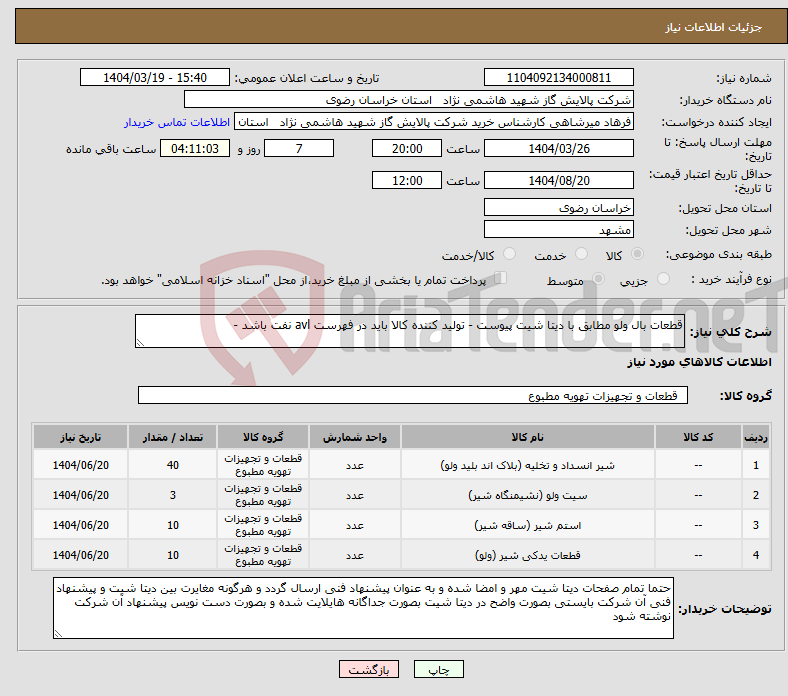Click date 1404/06/20 in the سیت ولو row

[80, 495]
